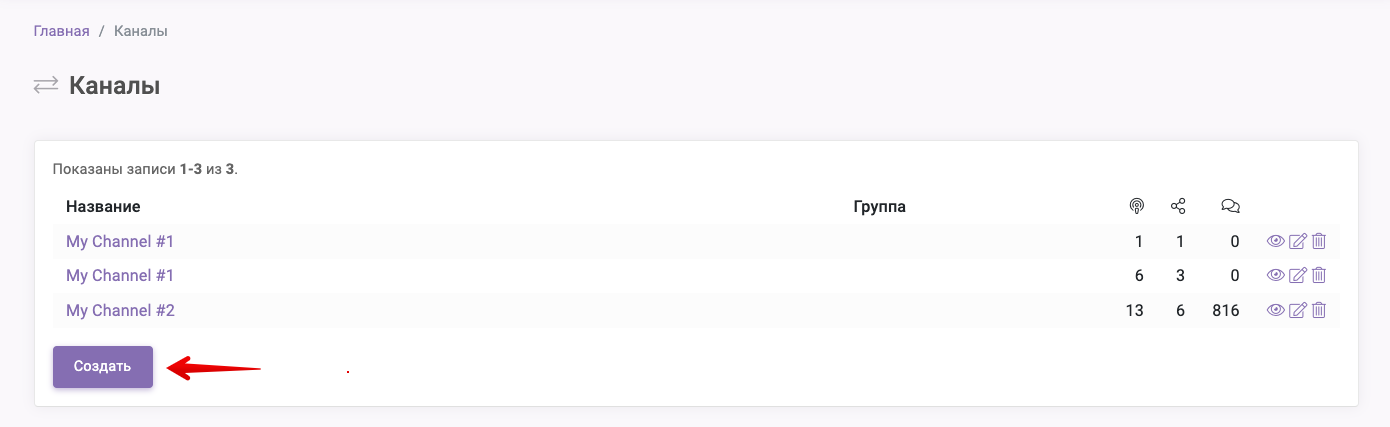Open the My Channel #2 link
The width and height of the screenshot is (1390, 427).
click(x=120, y=310)
